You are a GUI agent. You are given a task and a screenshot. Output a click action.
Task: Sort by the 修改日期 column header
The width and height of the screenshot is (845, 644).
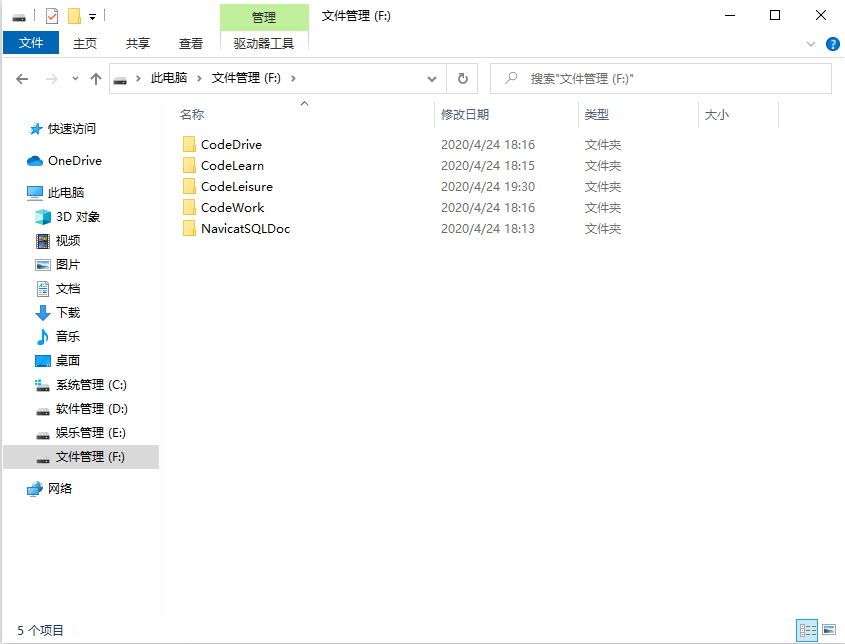pos(465,114)
